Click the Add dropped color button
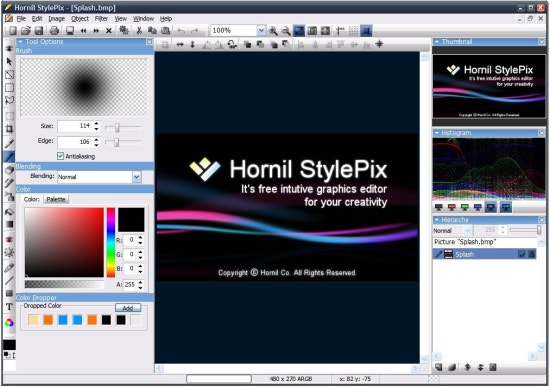Screen dimensions: 550x387 (x=128, y=308)
